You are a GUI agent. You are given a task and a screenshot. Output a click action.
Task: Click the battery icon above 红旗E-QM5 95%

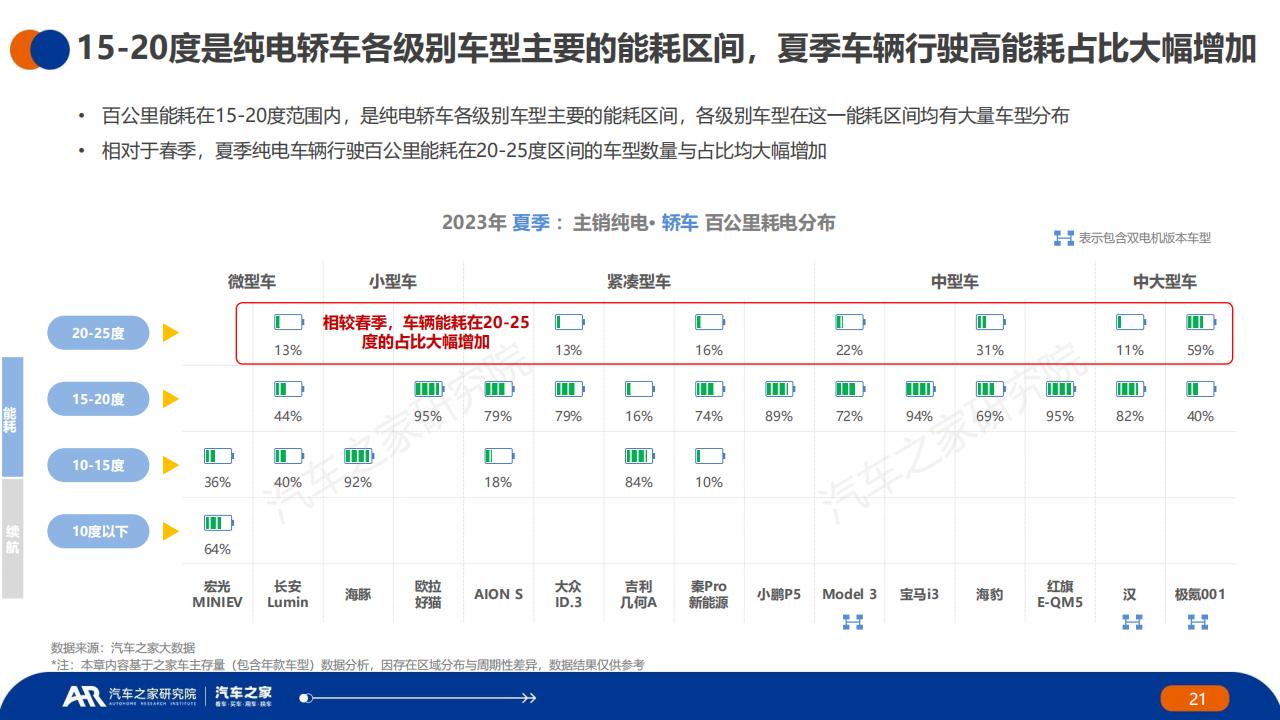point(1060,389)
